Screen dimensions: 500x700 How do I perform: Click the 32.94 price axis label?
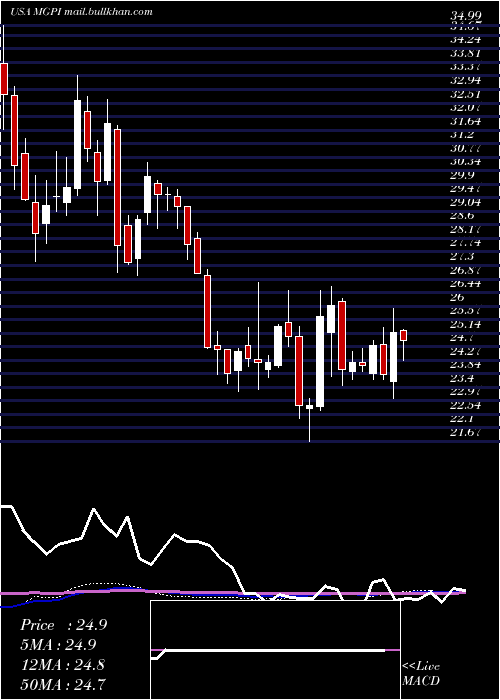click(x=464, y=80)
